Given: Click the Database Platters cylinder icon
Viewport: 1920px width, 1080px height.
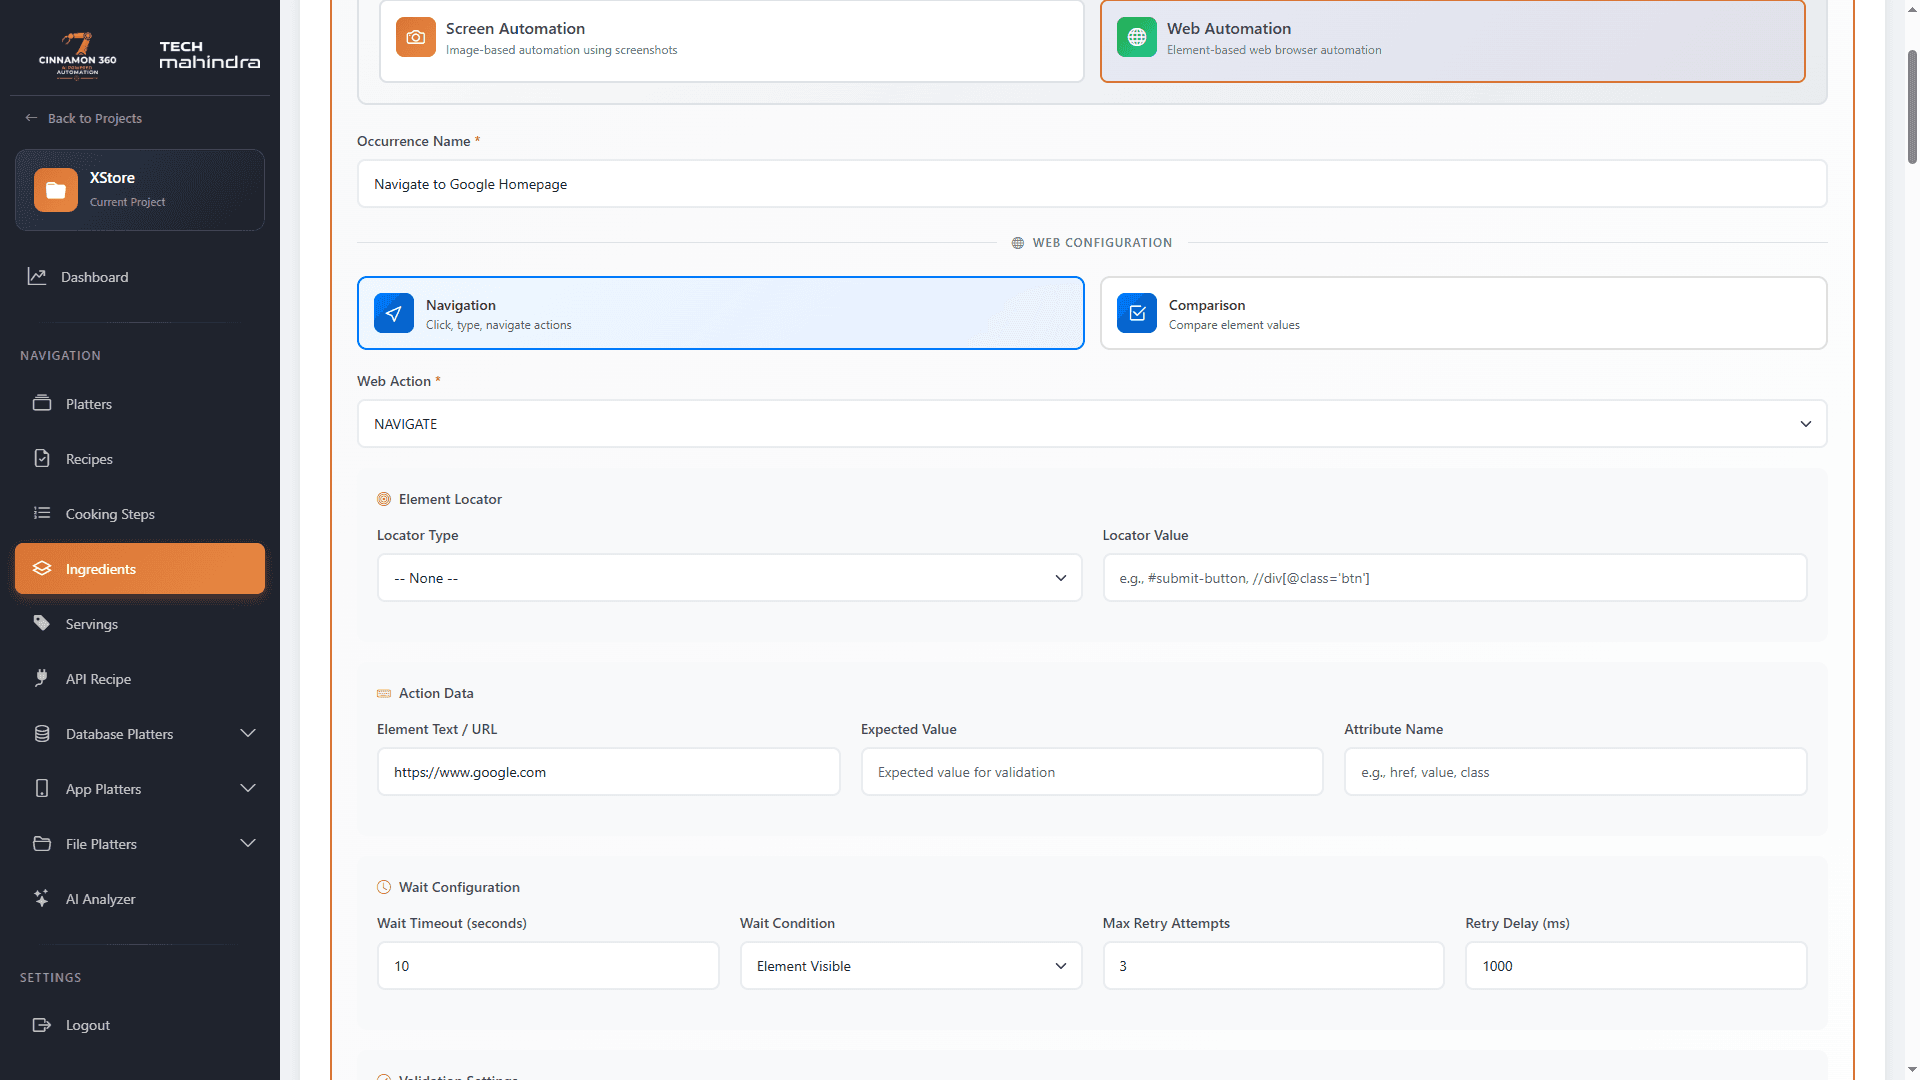Looking at the screenshot, I should point(42,733).
